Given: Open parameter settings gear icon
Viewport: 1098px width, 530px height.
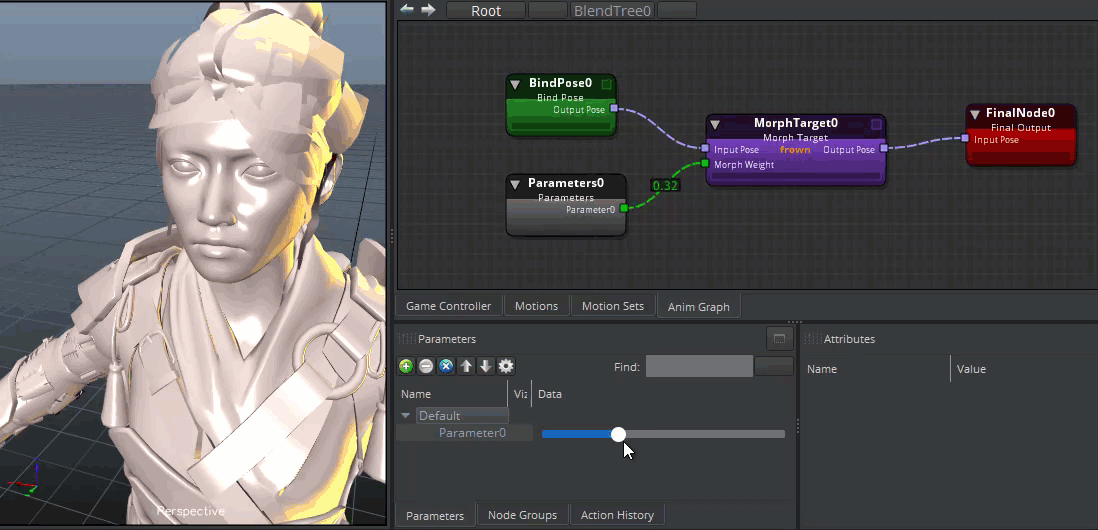Looking at the screenshot, I should (x=506, y=367).
